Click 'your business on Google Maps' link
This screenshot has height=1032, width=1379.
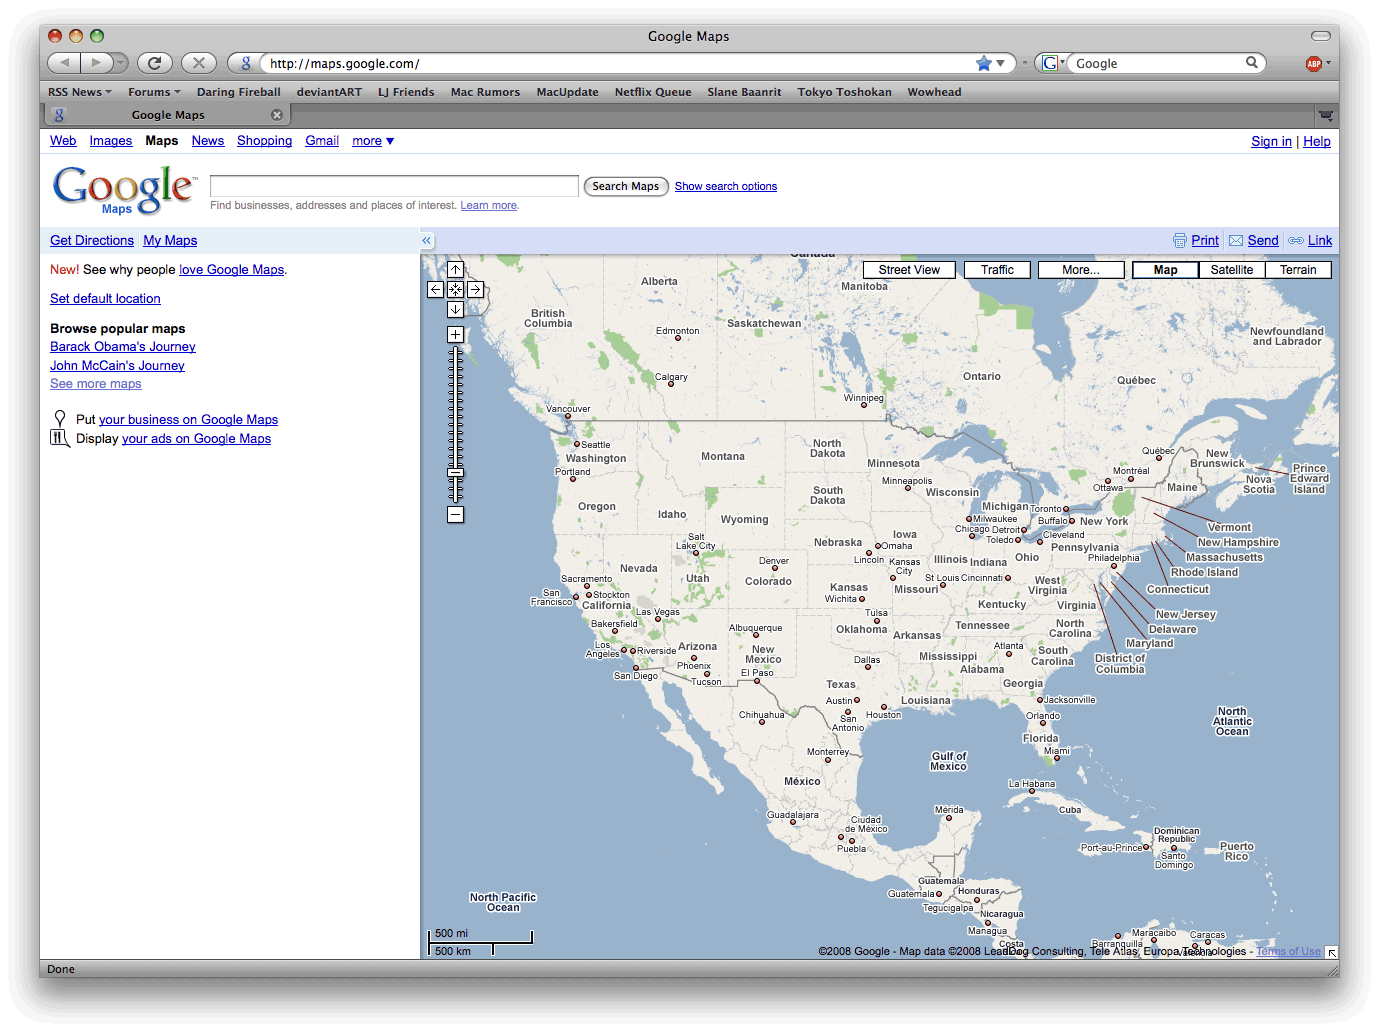[188, 420]
